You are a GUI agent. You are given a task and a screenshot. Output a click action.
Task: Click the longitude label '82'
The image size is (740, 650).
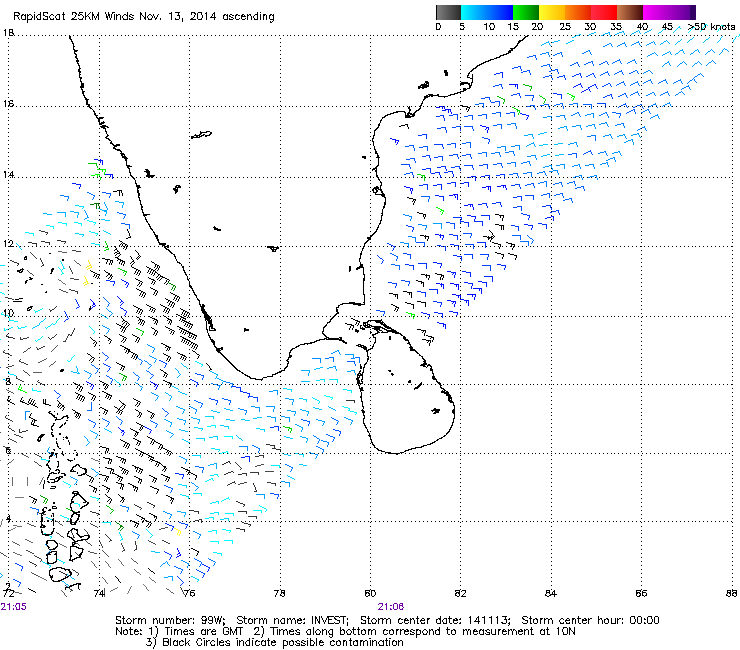coord(460,593)
